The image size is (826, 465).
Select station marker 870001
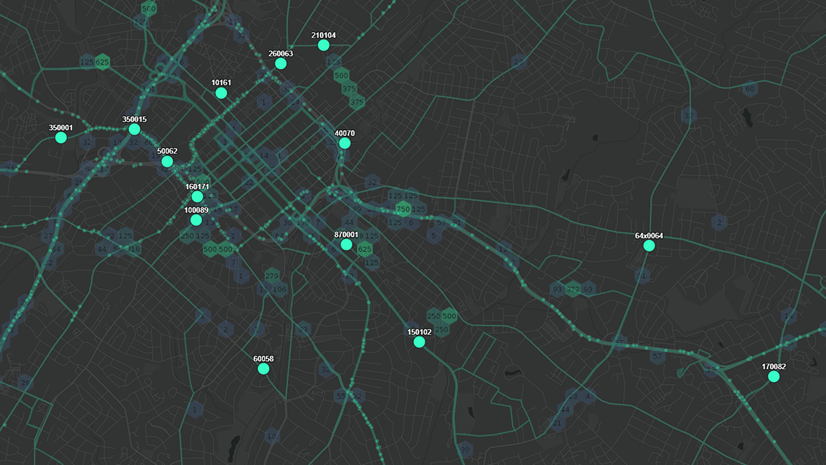tap(346, 244)
